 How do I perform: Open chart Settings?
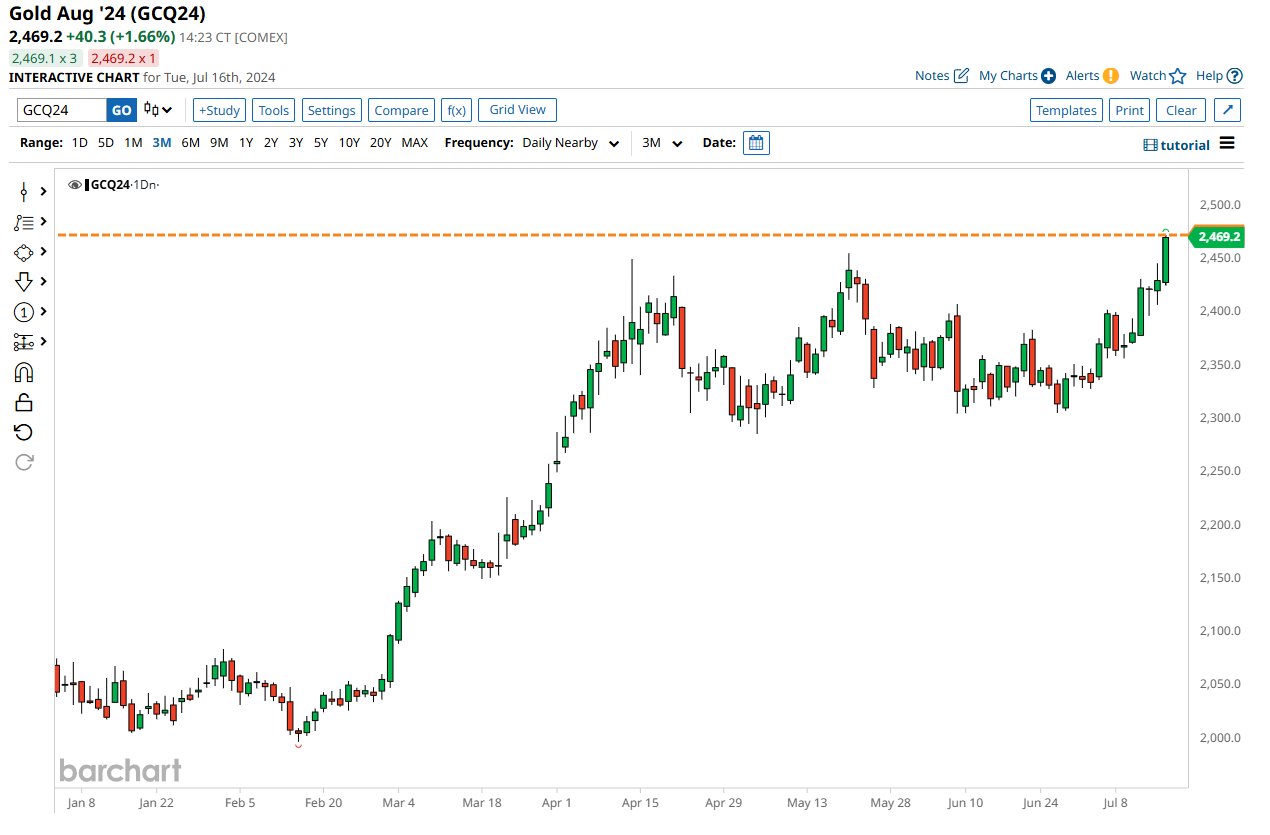pyautogui.click(x=331, y=110)
